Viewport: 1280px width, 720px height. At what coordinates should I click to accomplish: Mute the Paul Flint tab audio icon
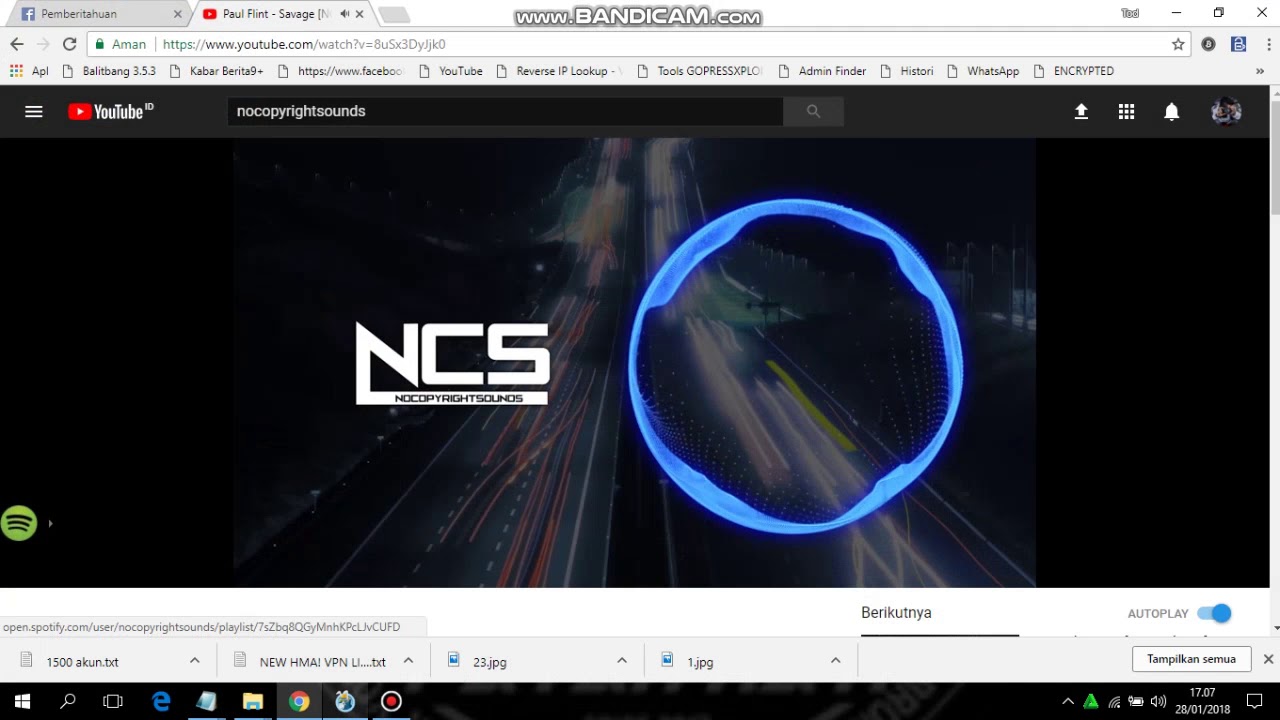[x=345, y=14]
